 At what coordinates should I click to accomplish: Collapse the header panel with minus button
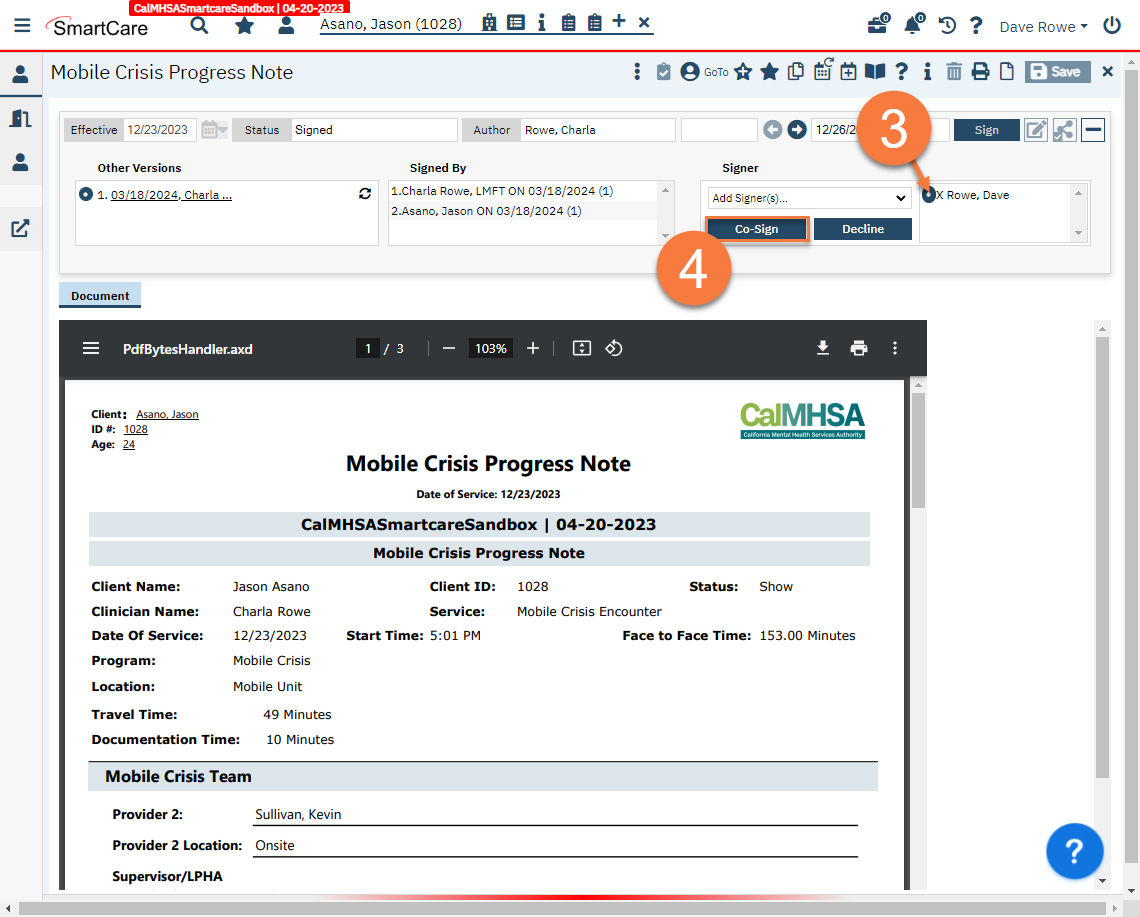(1093, 130)
